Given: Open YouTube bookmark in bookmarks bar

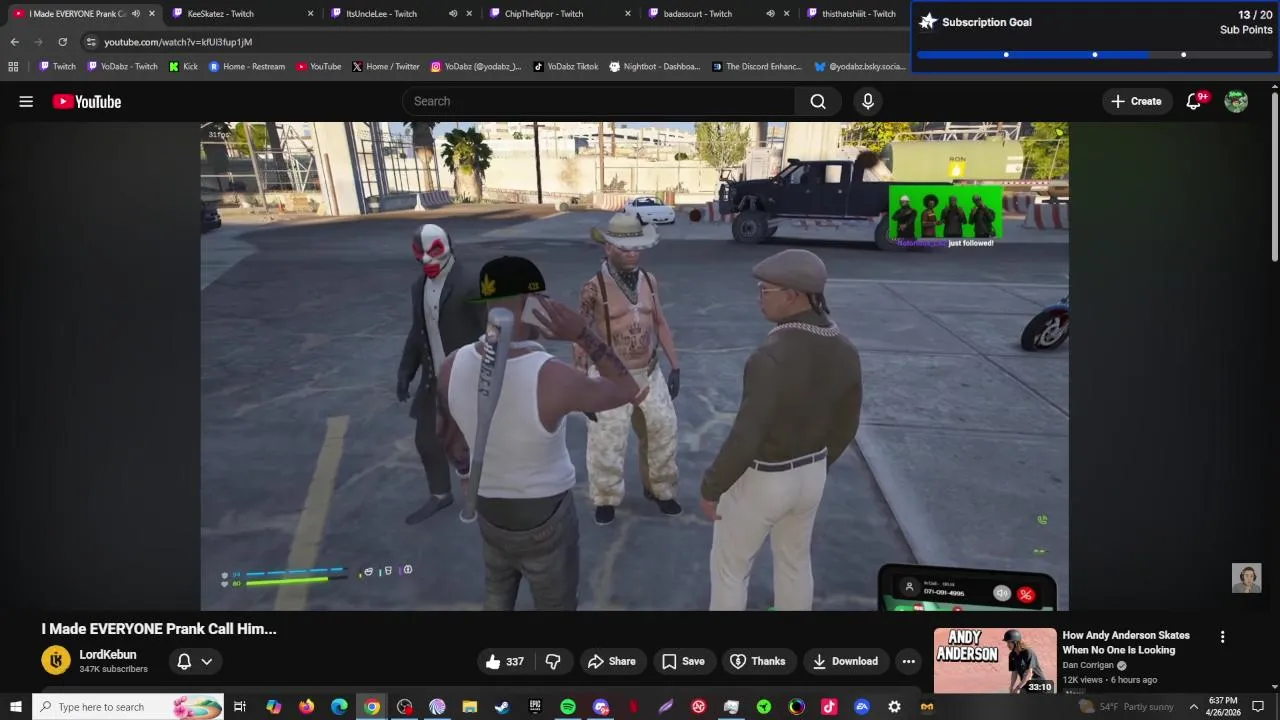Looking at the screenshot, I should coord(318,67).
